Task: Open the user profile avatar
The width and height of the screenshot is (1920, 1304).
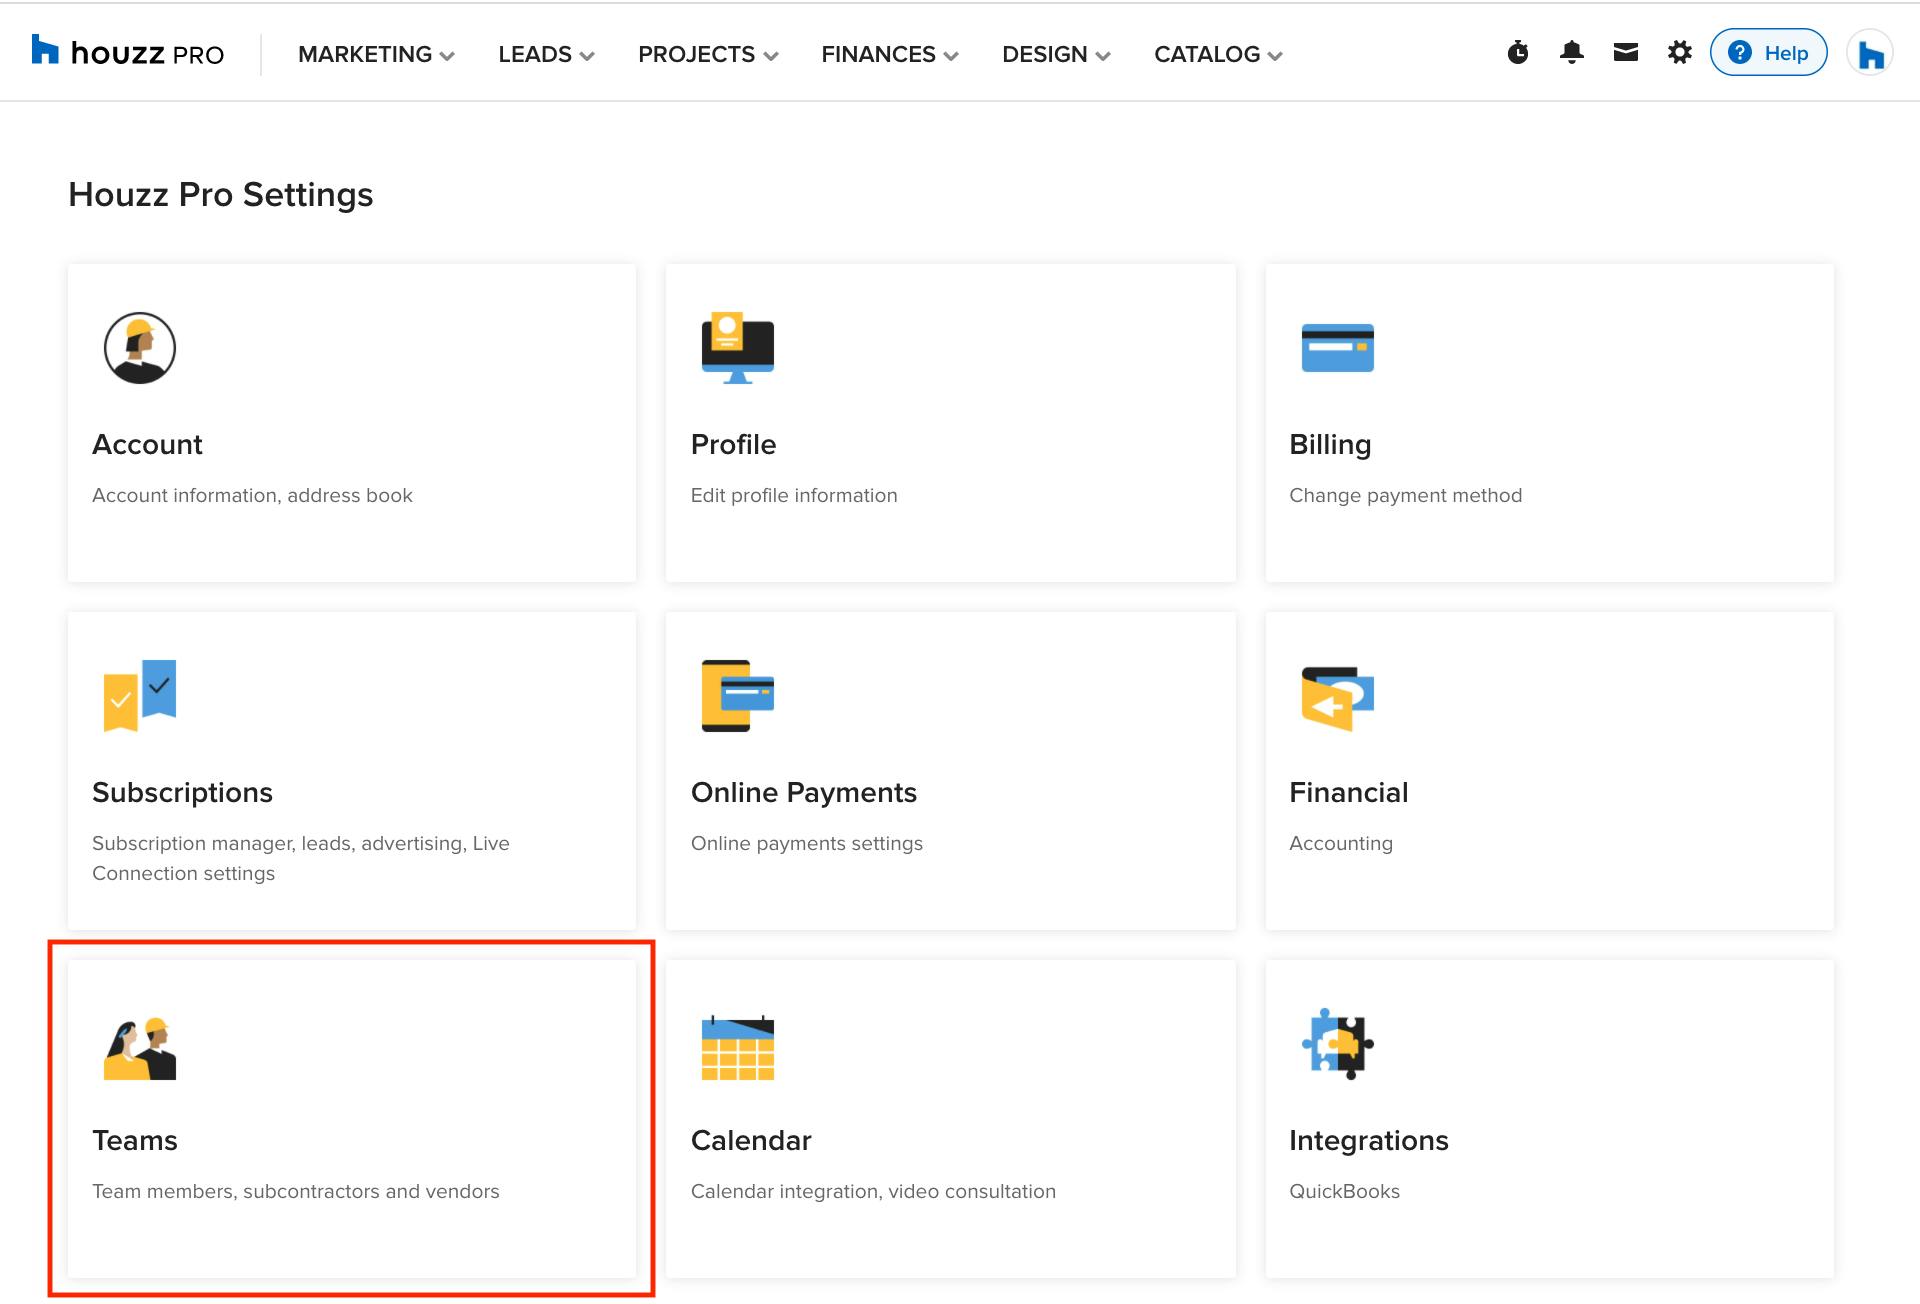Action: point(1870,53)
